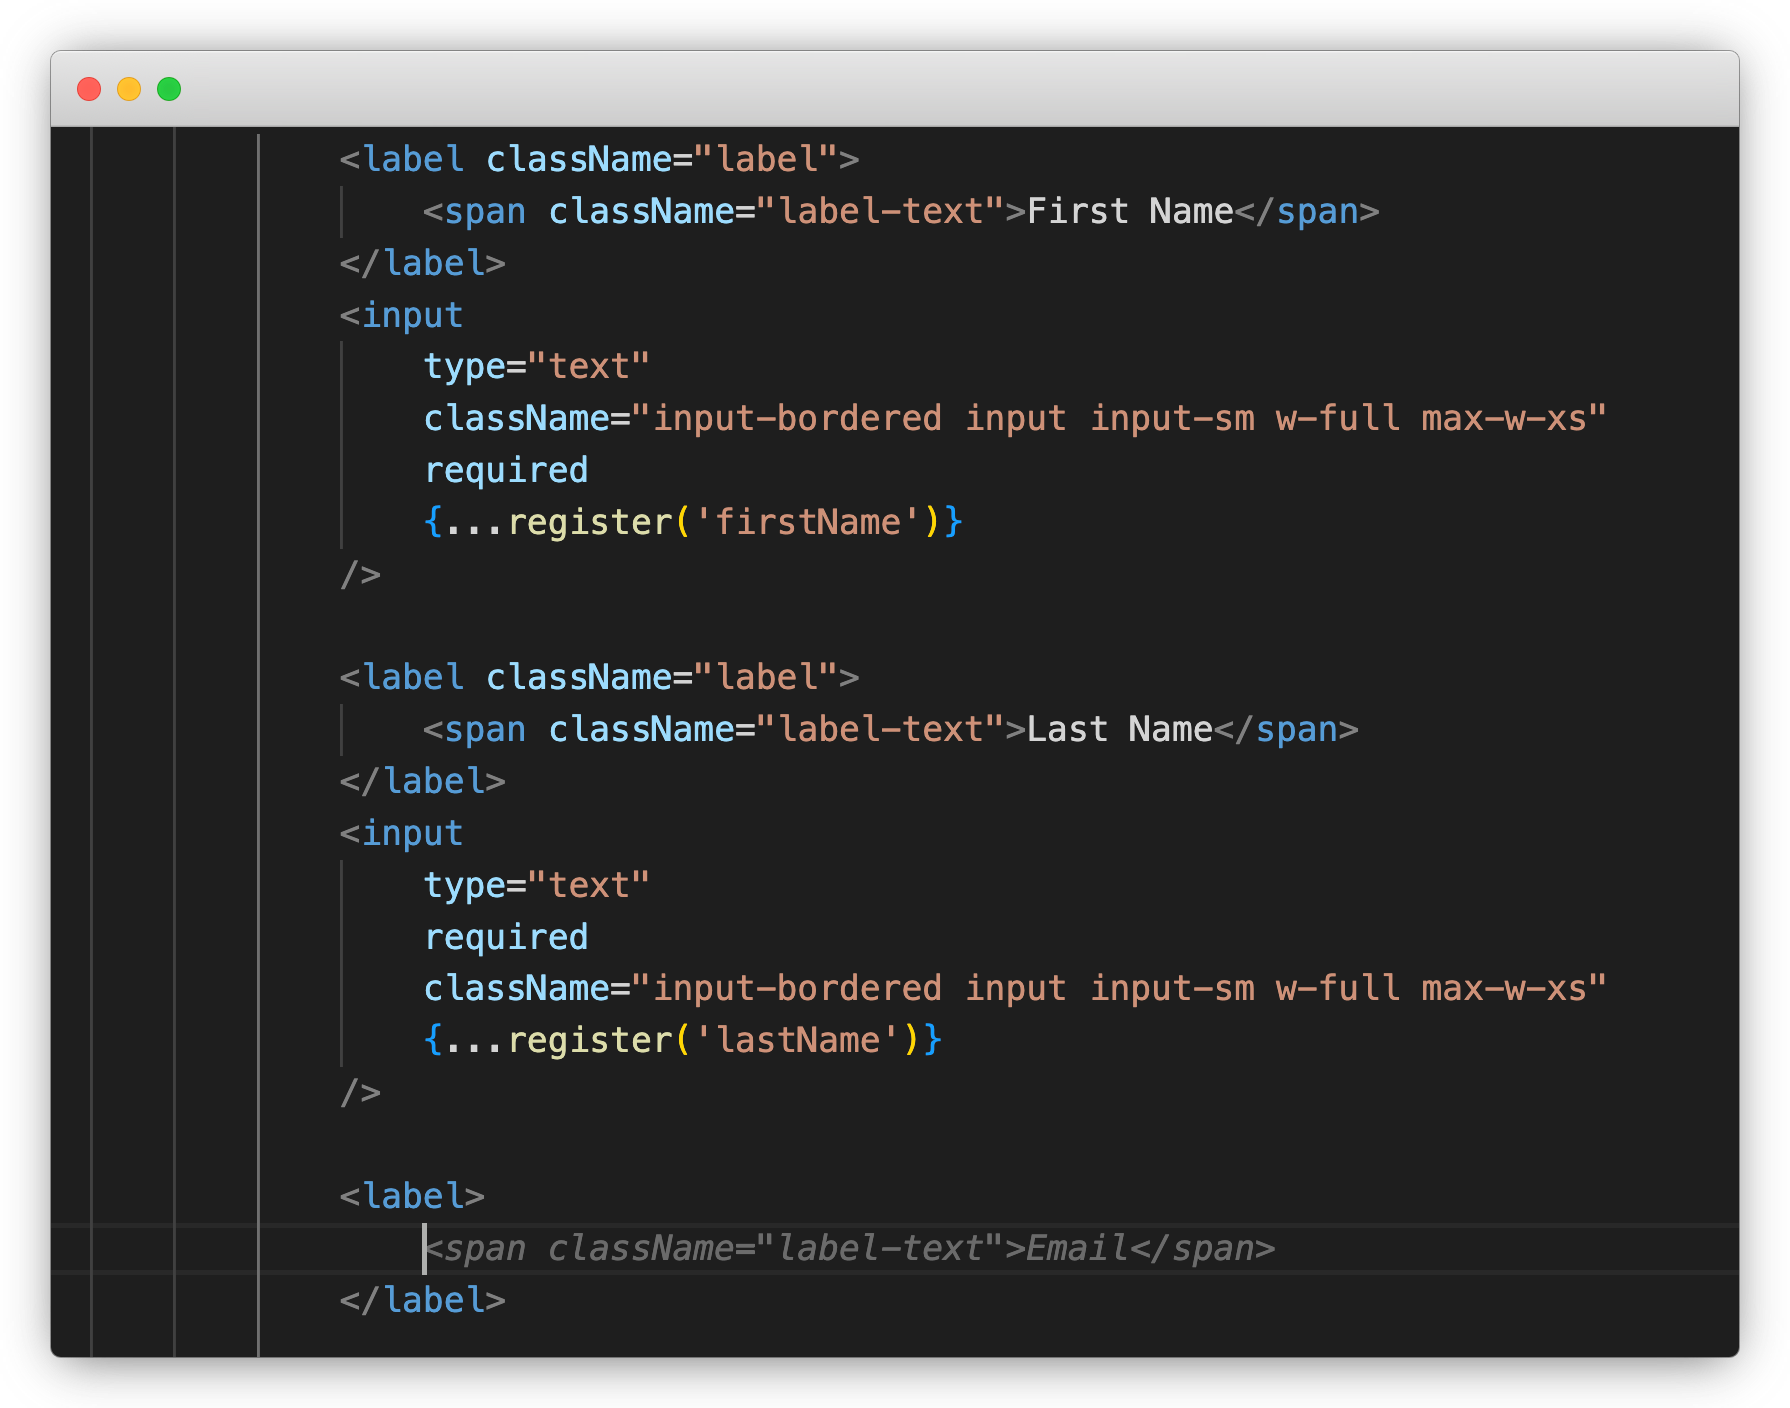Click the suggested Email span ghost text
This screenshot has height=1408, width=1790.
pyautogui.click(x=850, y=1249)
